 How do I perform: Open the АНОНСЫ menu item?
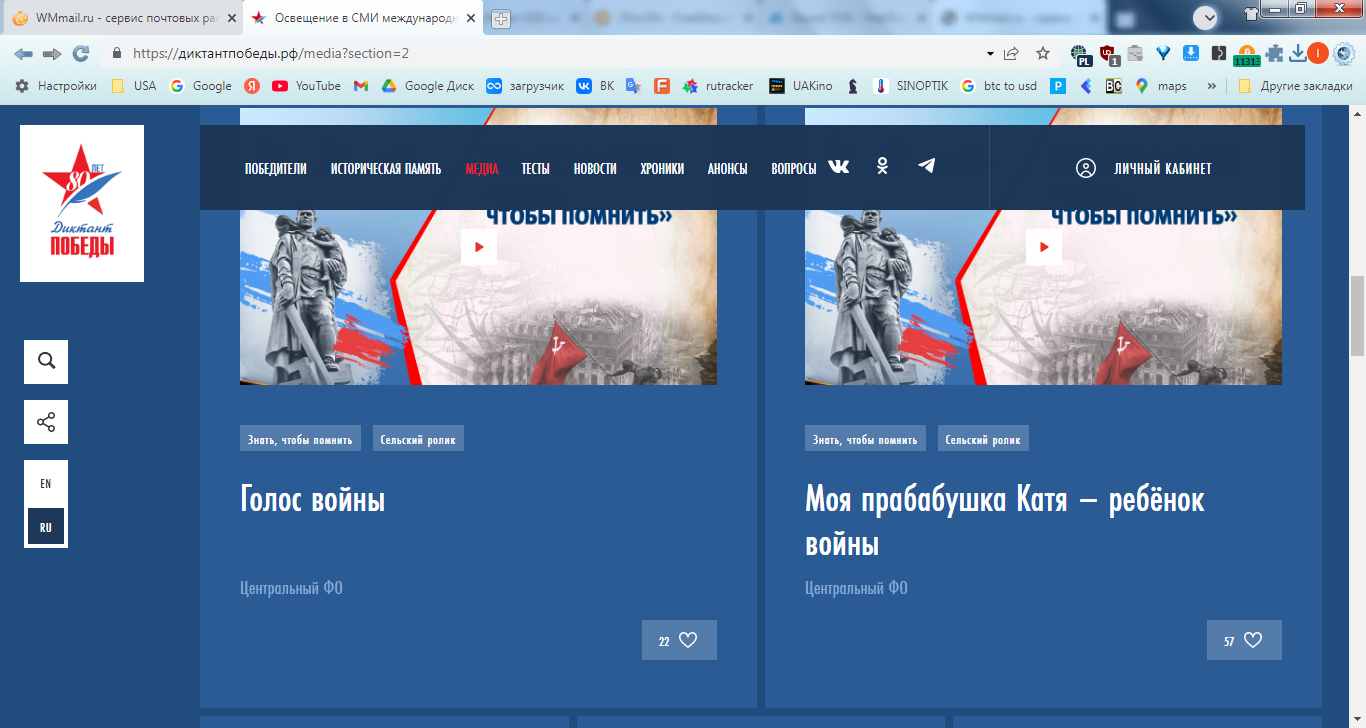[x=728, y=169]
